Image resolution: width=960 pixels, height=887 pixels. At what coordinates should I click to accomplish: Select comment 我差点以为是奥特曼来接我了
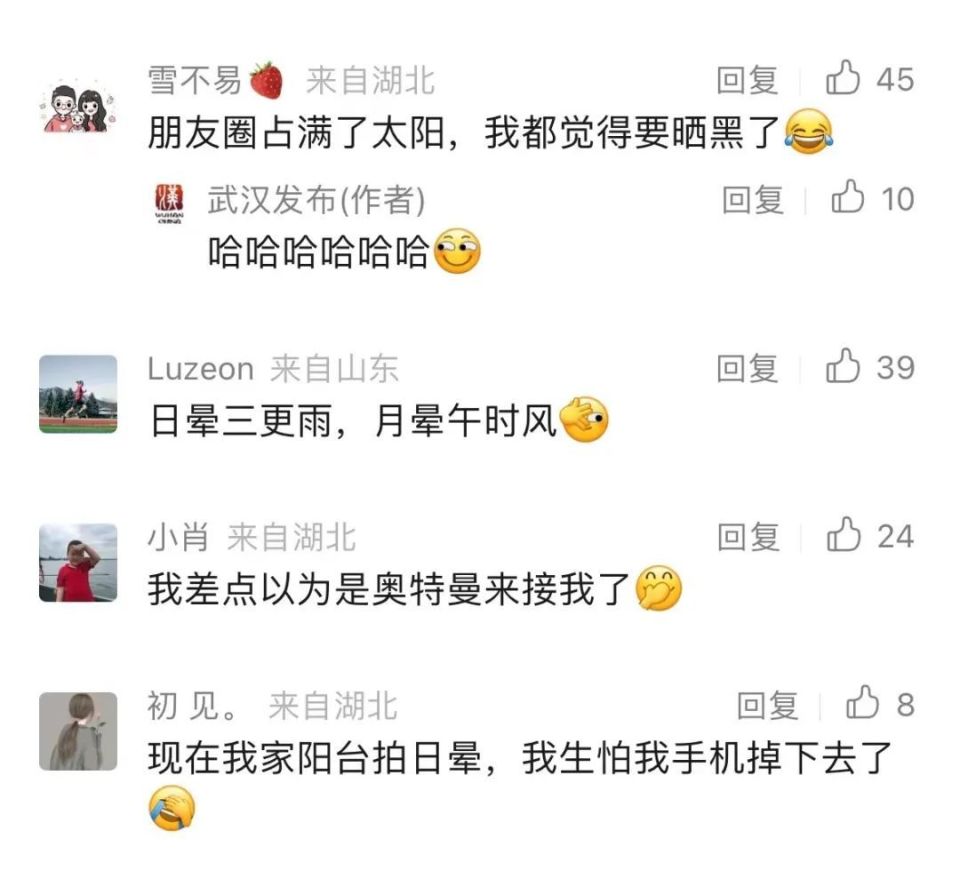click(389, 589)
